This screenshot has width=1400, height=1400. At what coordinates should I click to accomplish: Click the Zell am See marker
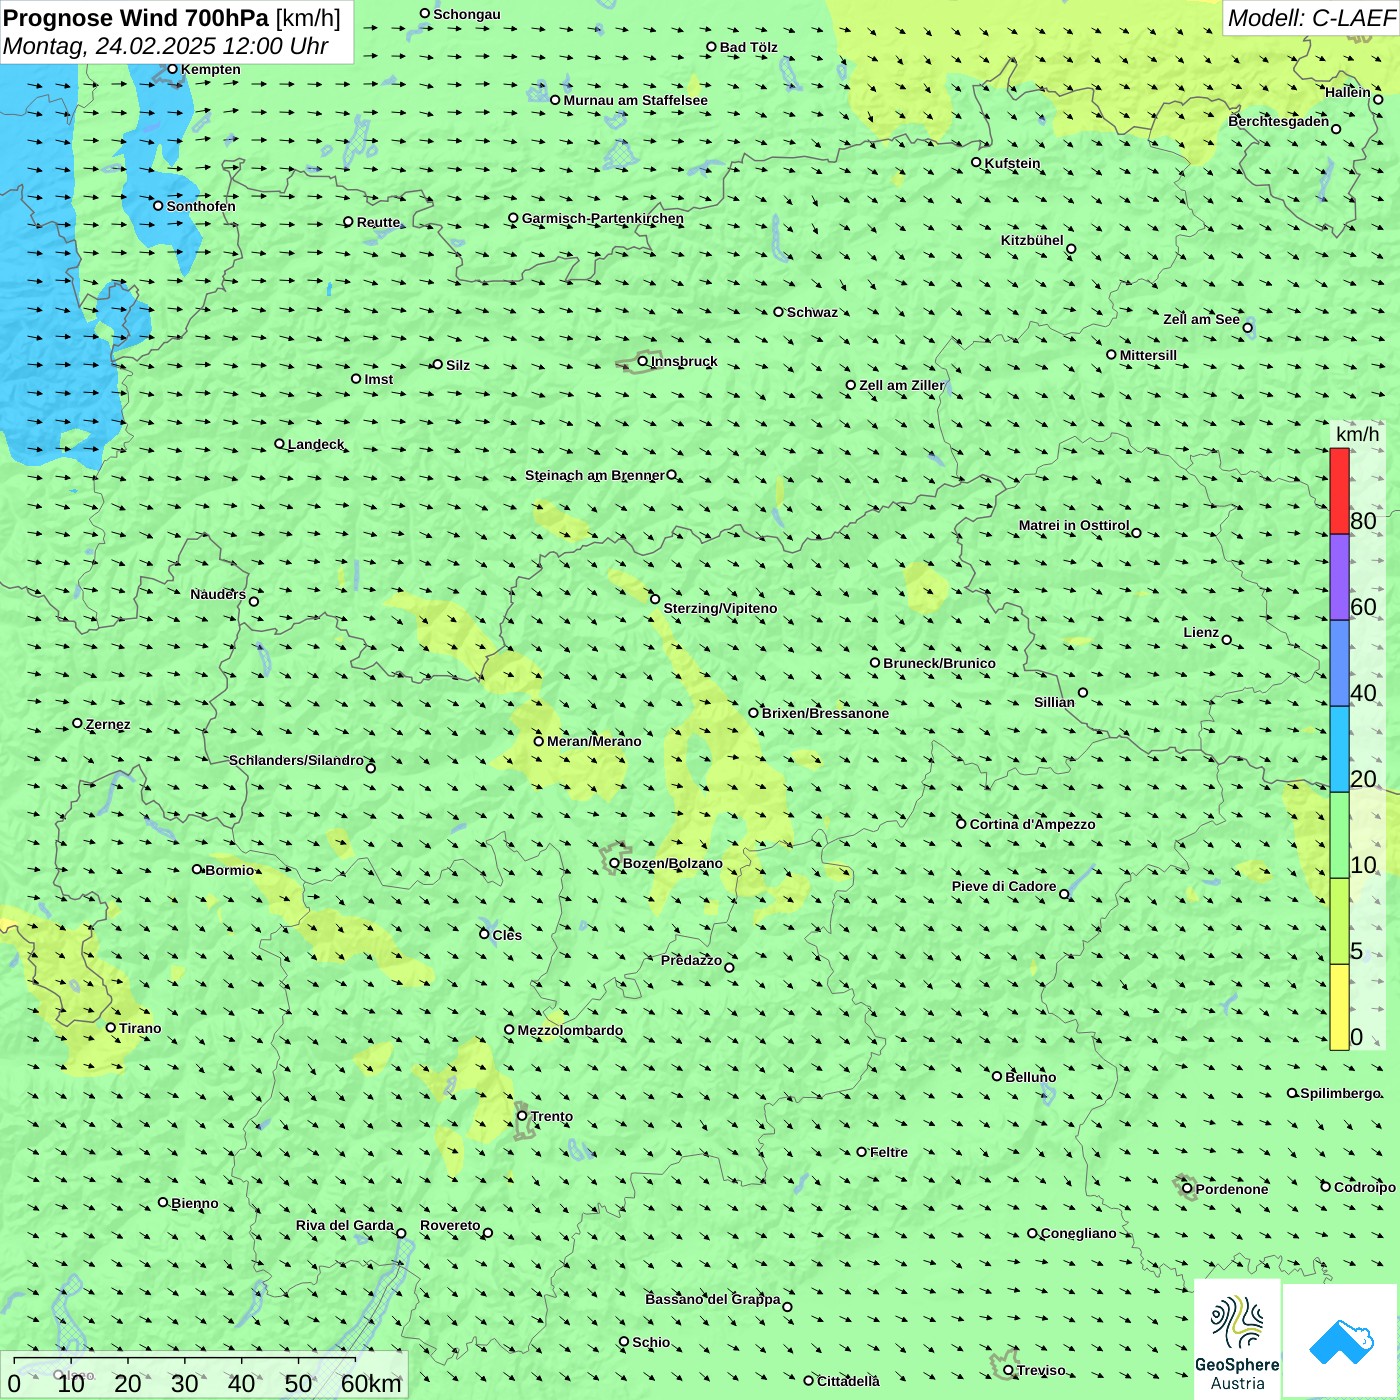[x=1247, y=327]
